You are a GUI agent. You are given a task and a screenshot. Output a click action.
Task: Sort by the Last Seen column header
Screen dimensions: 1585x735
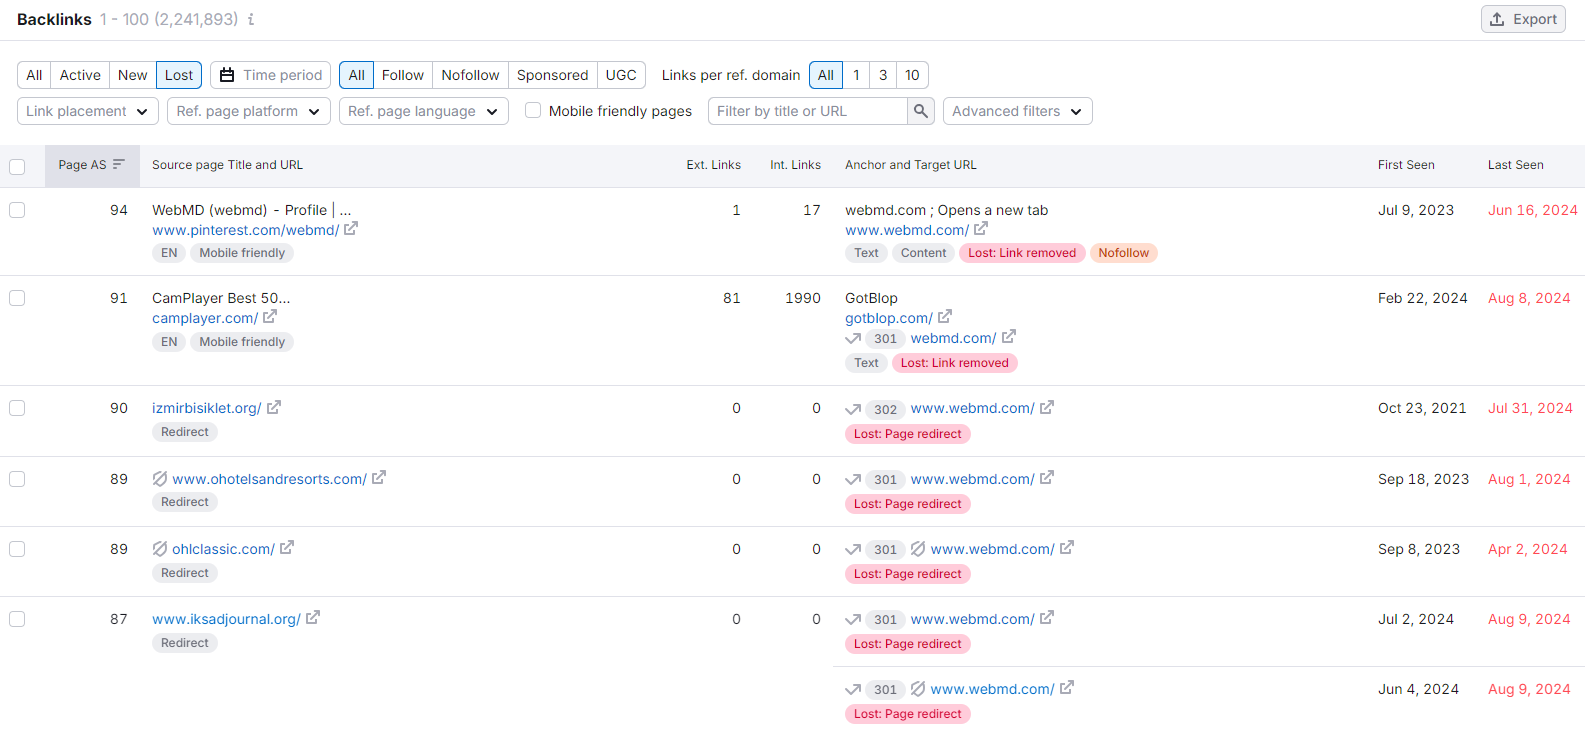(1515, 165)
